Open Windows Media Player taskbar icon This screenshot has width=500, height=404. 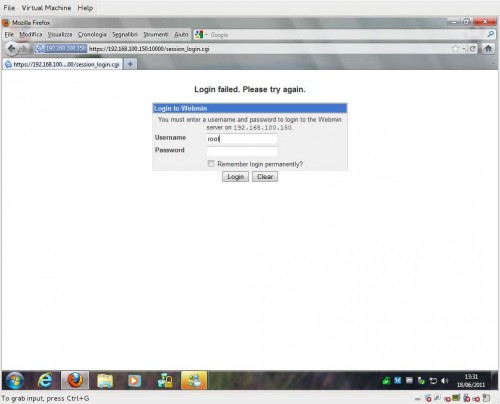[134, 380]
